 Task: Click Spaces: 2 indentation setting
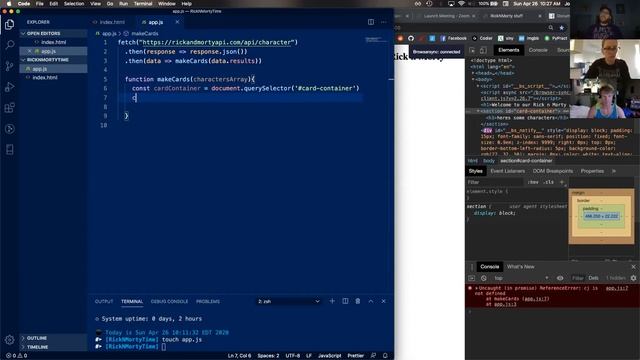268,356
